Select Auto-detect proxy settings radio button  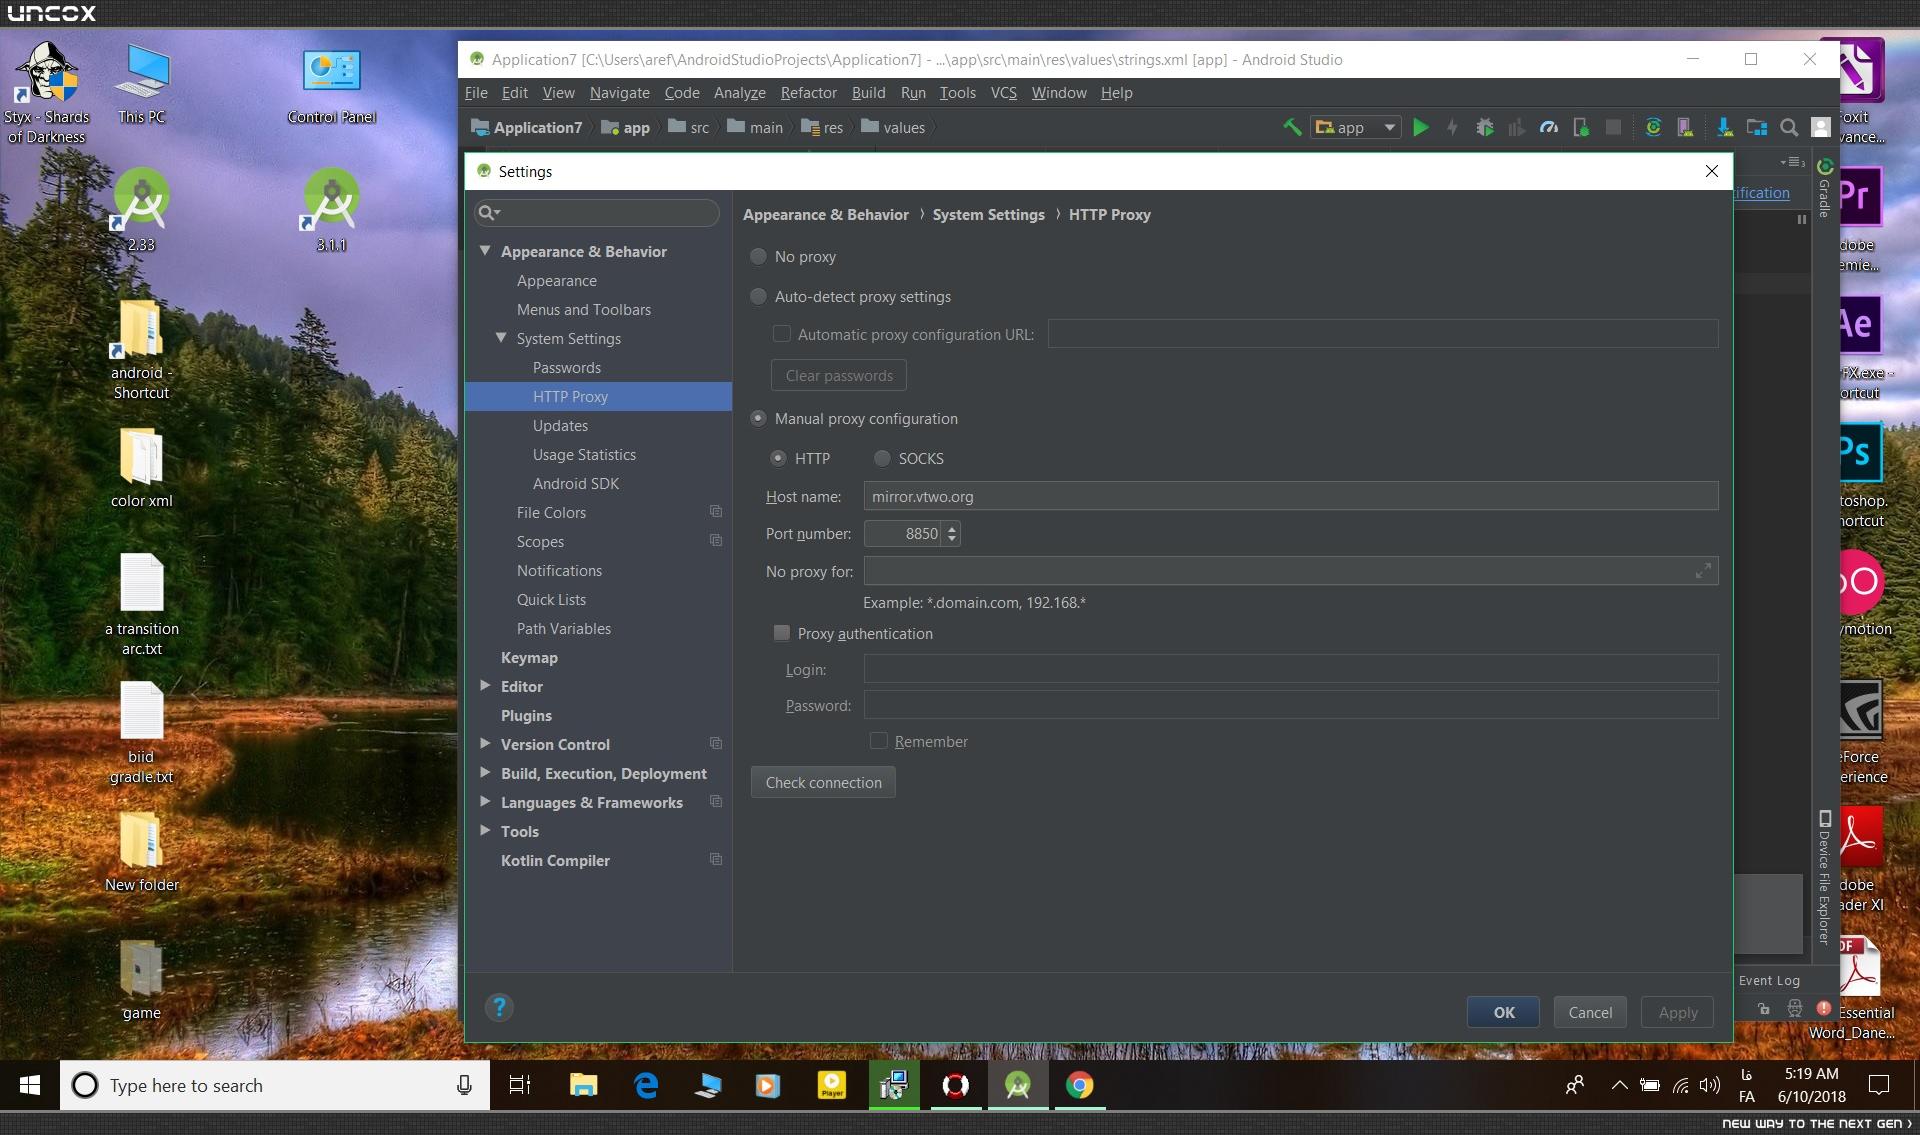[758, 296]
